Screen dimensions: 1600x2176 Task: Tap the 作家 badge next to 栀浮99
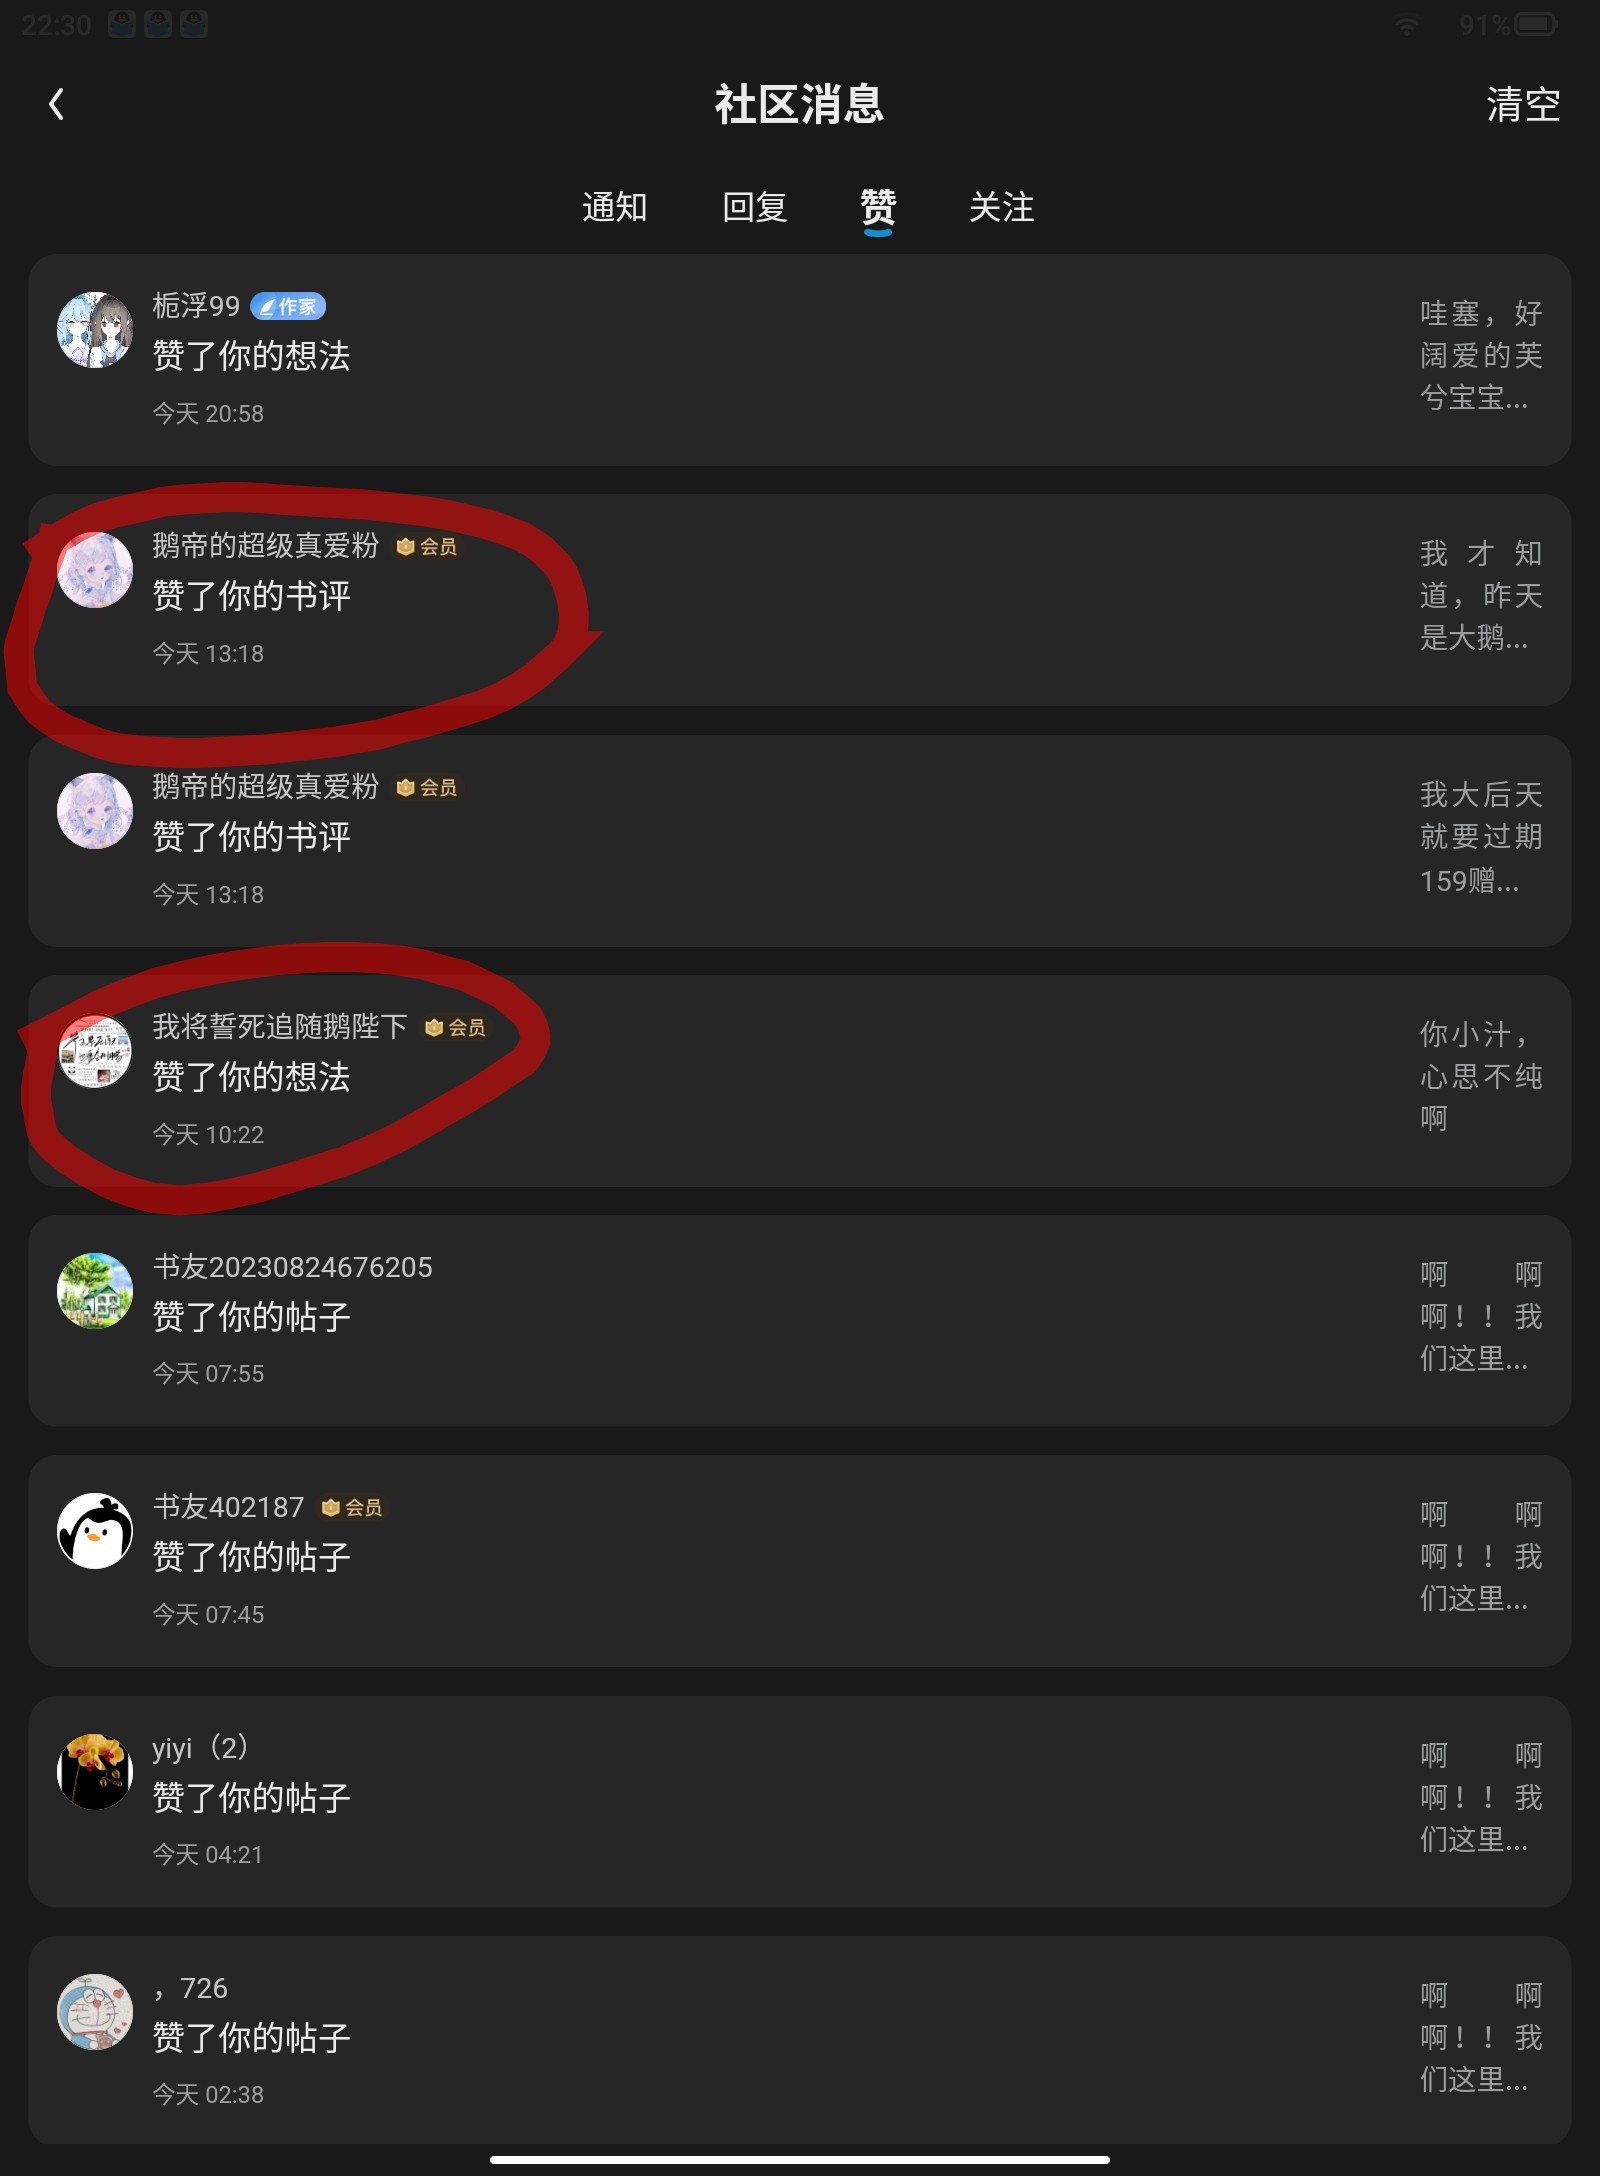[288, 306]
